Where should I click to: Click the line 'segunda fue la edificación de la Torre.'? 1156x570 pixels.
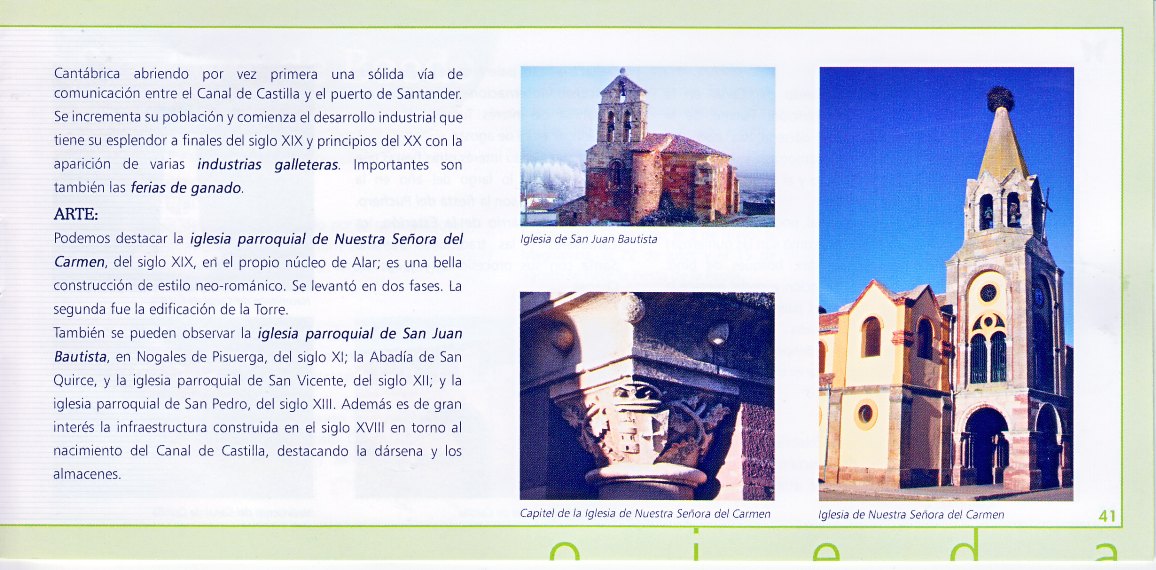click(170, 310)
